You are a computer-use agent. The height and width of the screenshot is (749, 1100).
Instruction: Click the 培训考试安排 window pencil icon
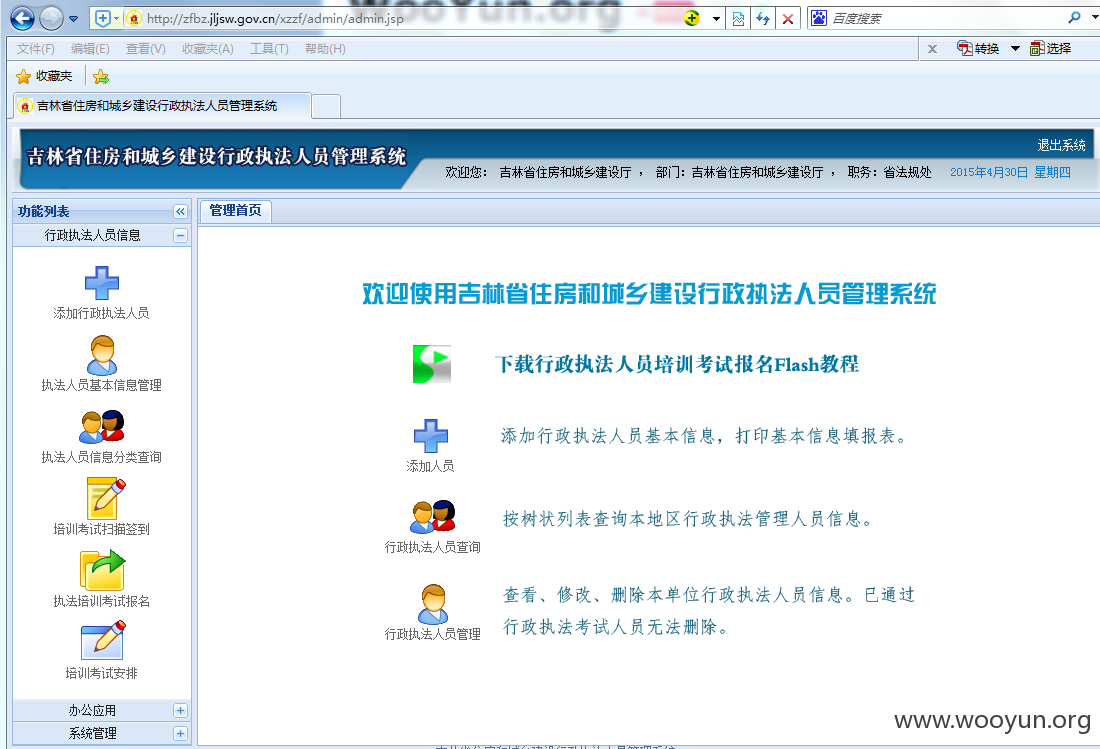[103, 640]
